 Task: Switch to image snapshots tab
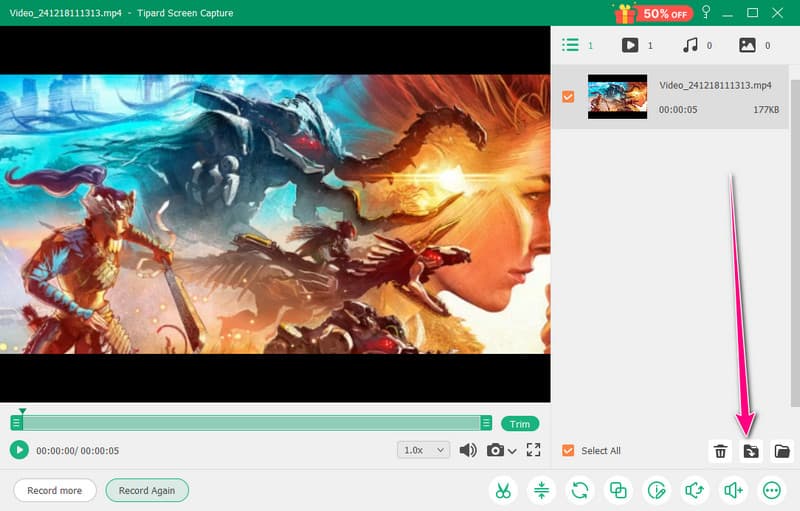(x=755, y=45)
